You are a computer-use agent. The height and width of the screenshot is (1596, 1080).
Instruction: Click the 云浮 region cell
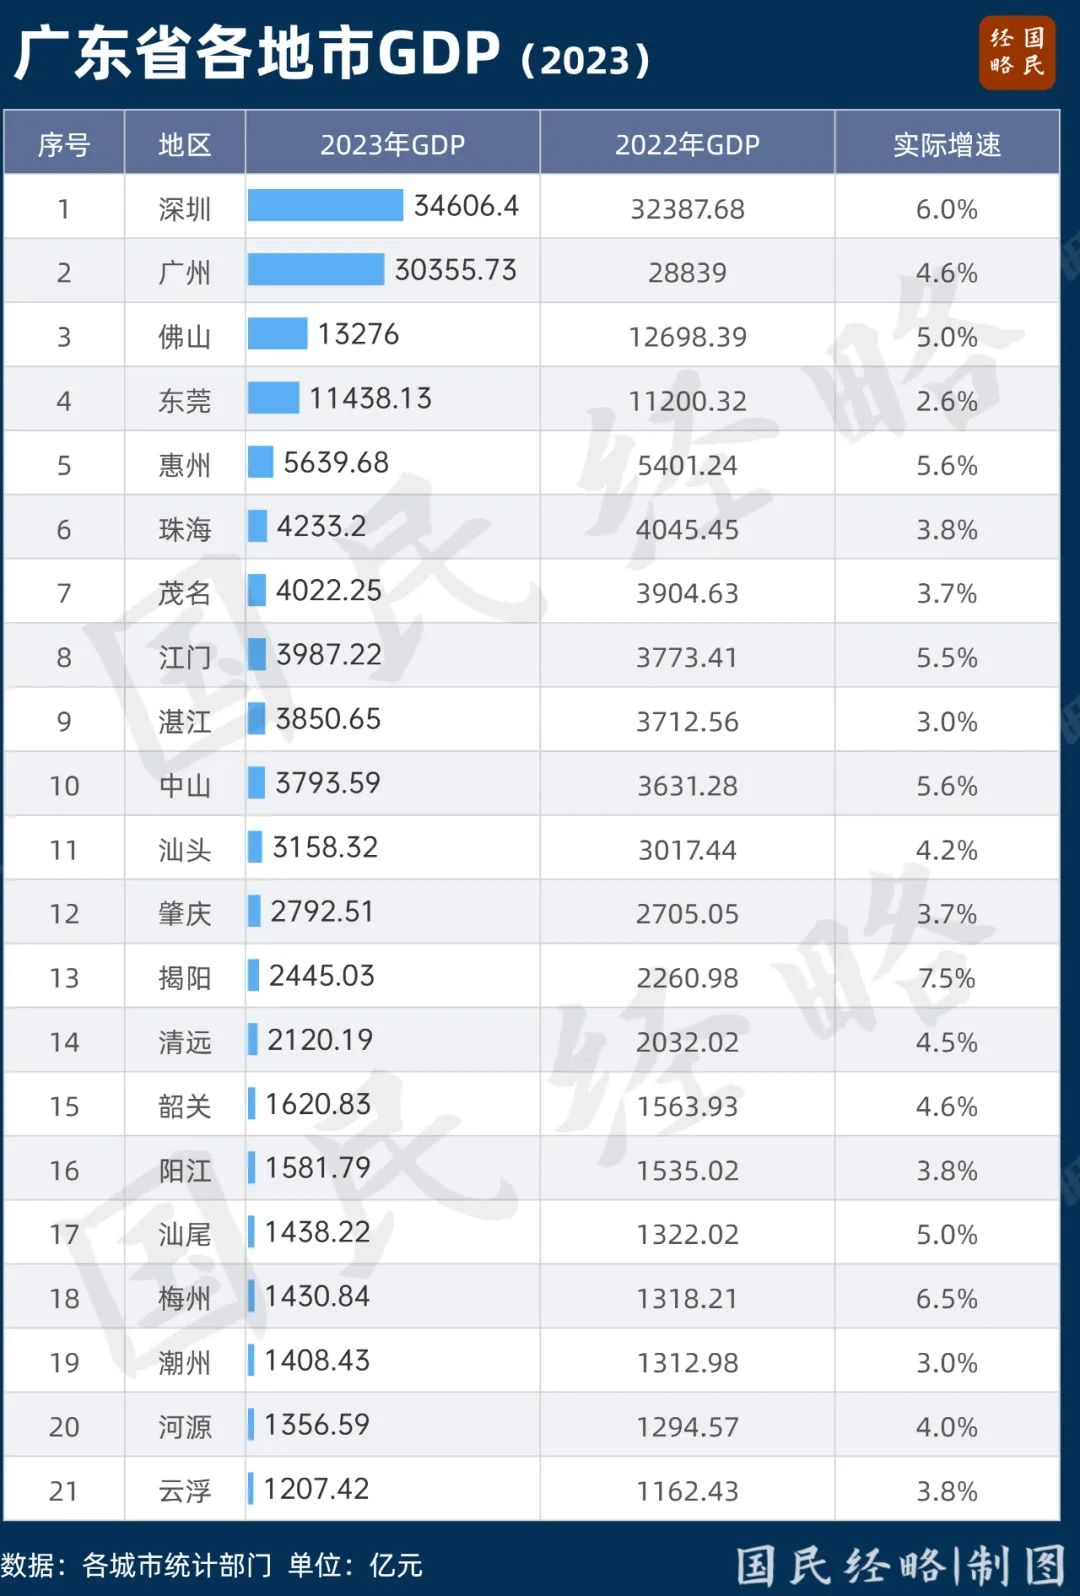click(x=185, y=1491)
